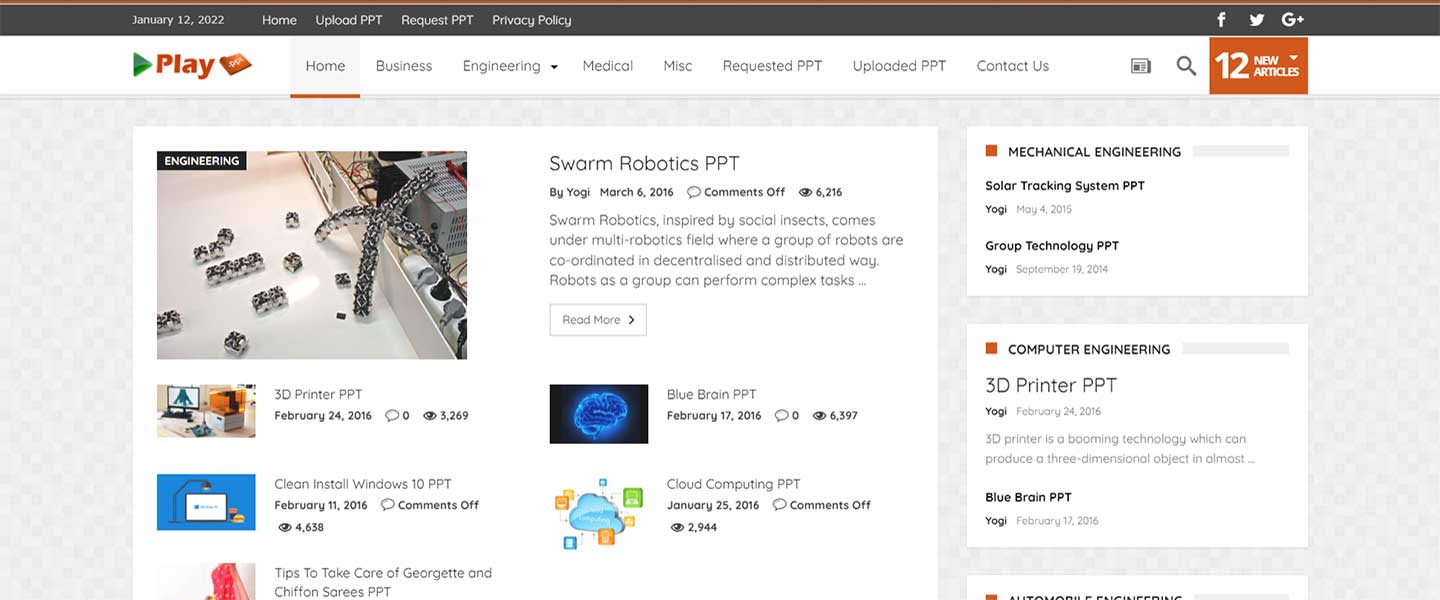Open the Swarm Robotics PPT article title

point(644,164)
